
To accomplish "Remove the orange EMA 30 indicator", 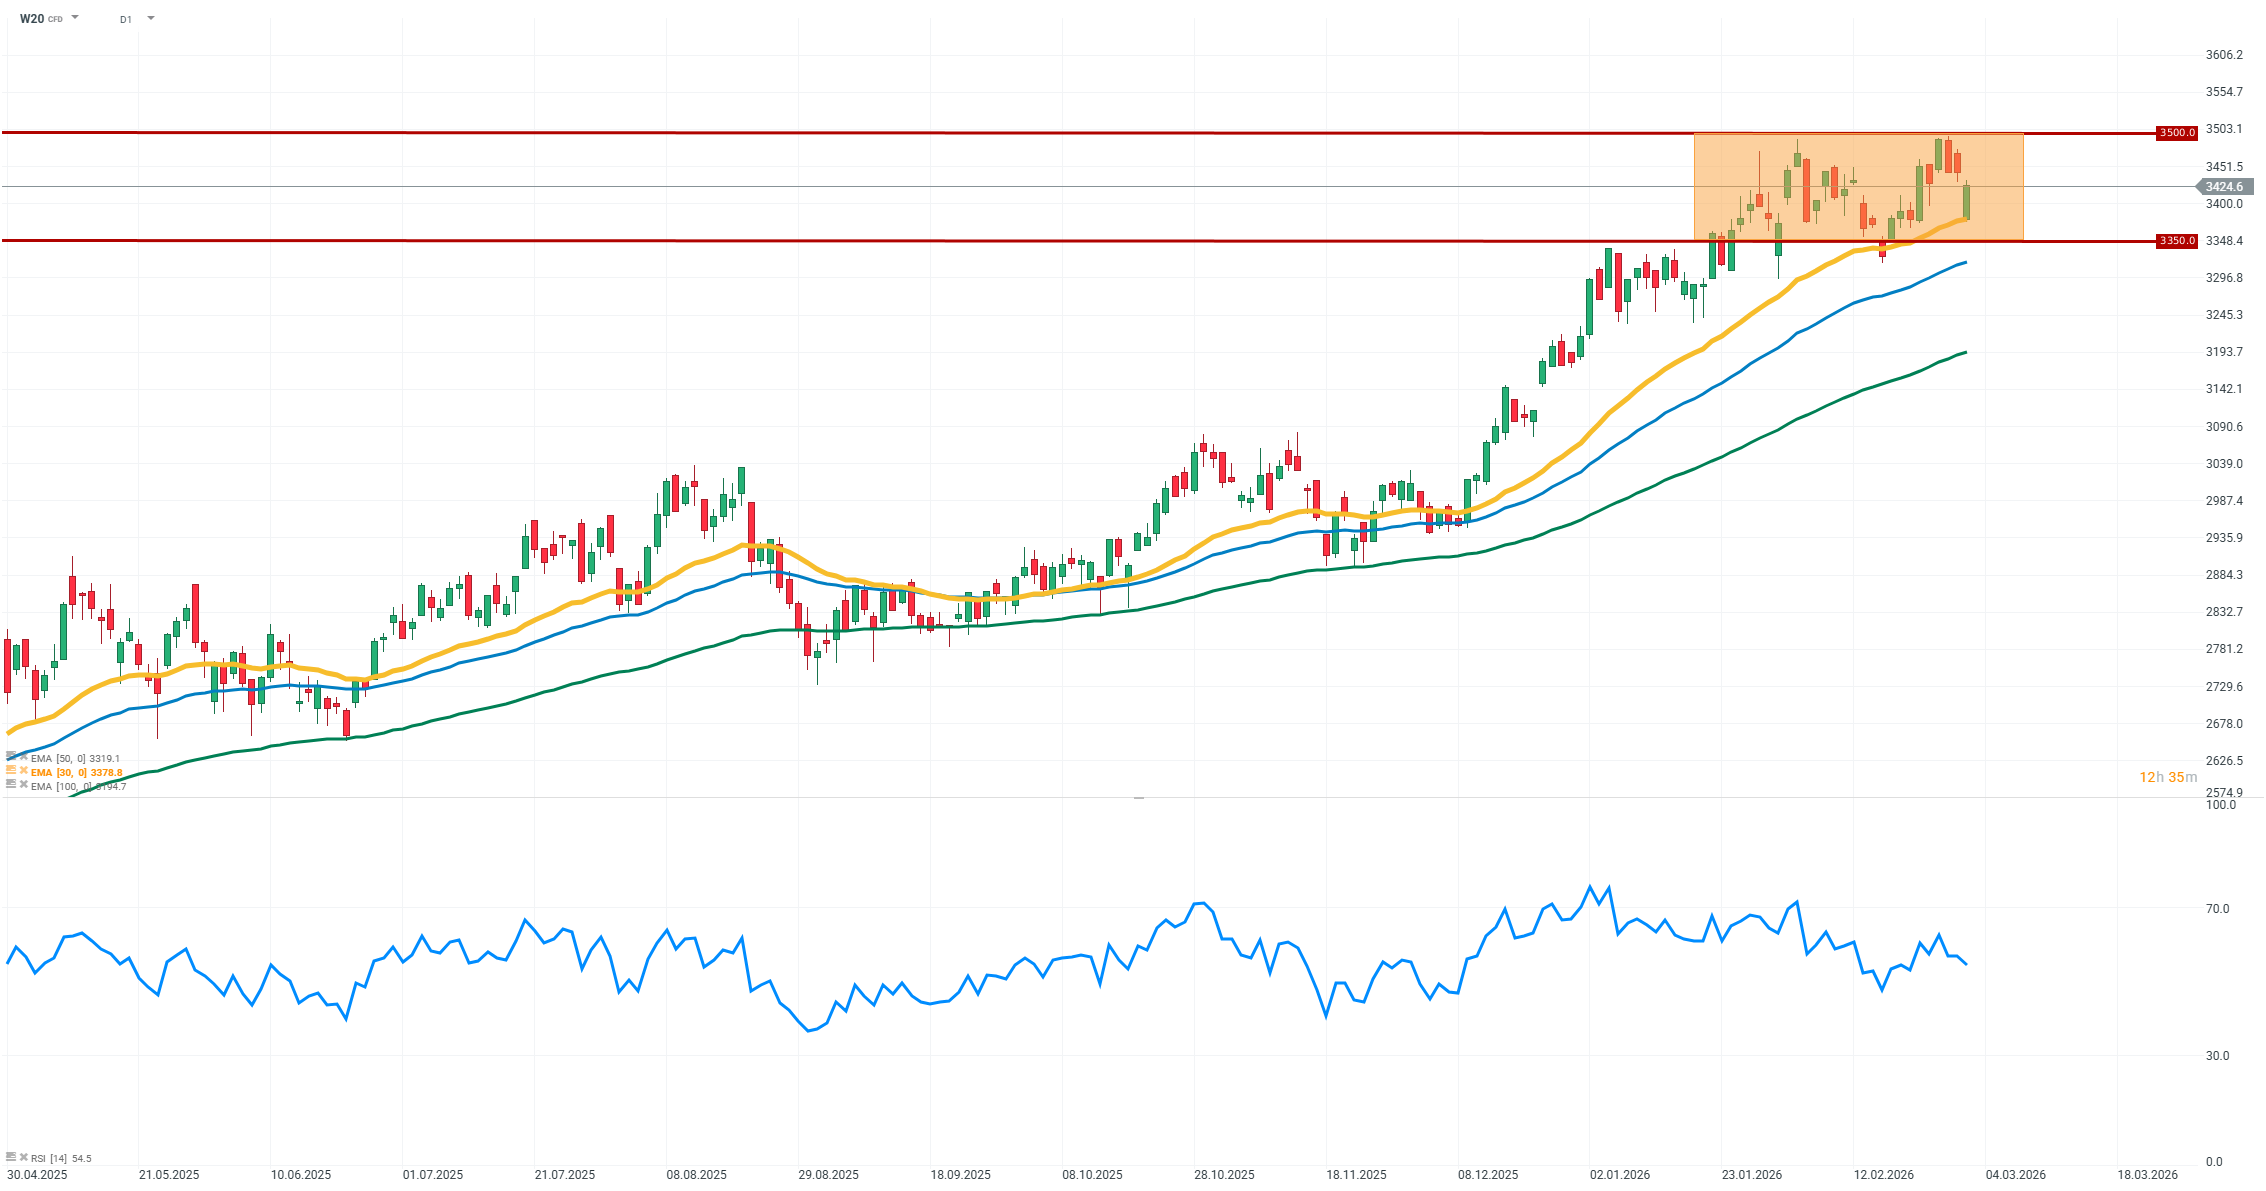I will pyautogui.click(x=23, y=771).
